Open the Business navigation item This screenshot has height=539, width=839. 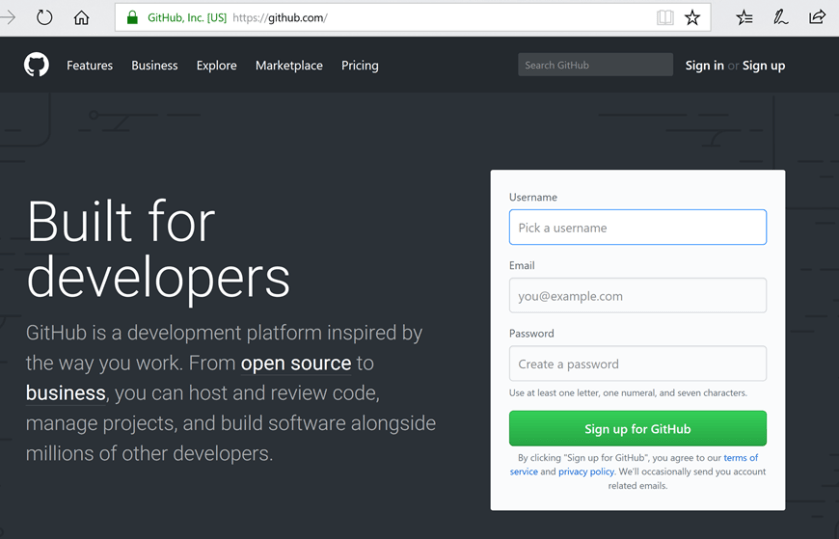point(155,65)
